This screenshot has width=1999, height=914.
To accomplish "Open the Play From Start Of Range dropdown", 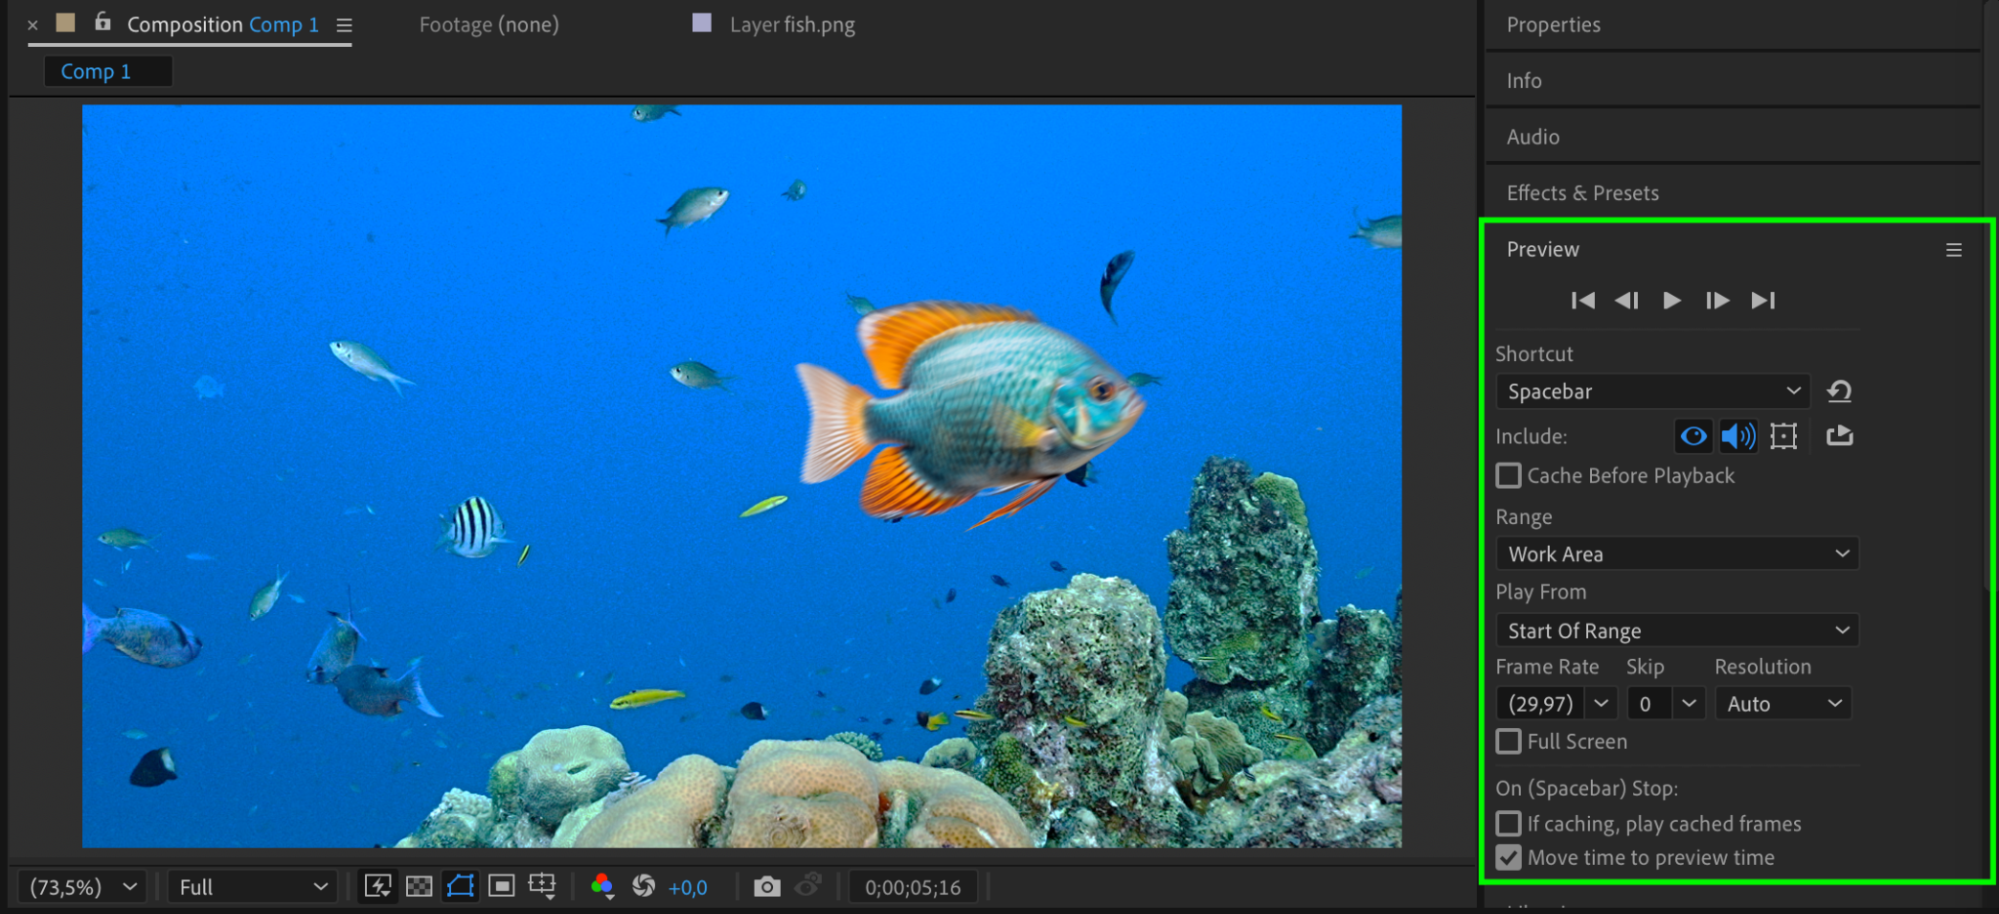I will (1677, 631).
